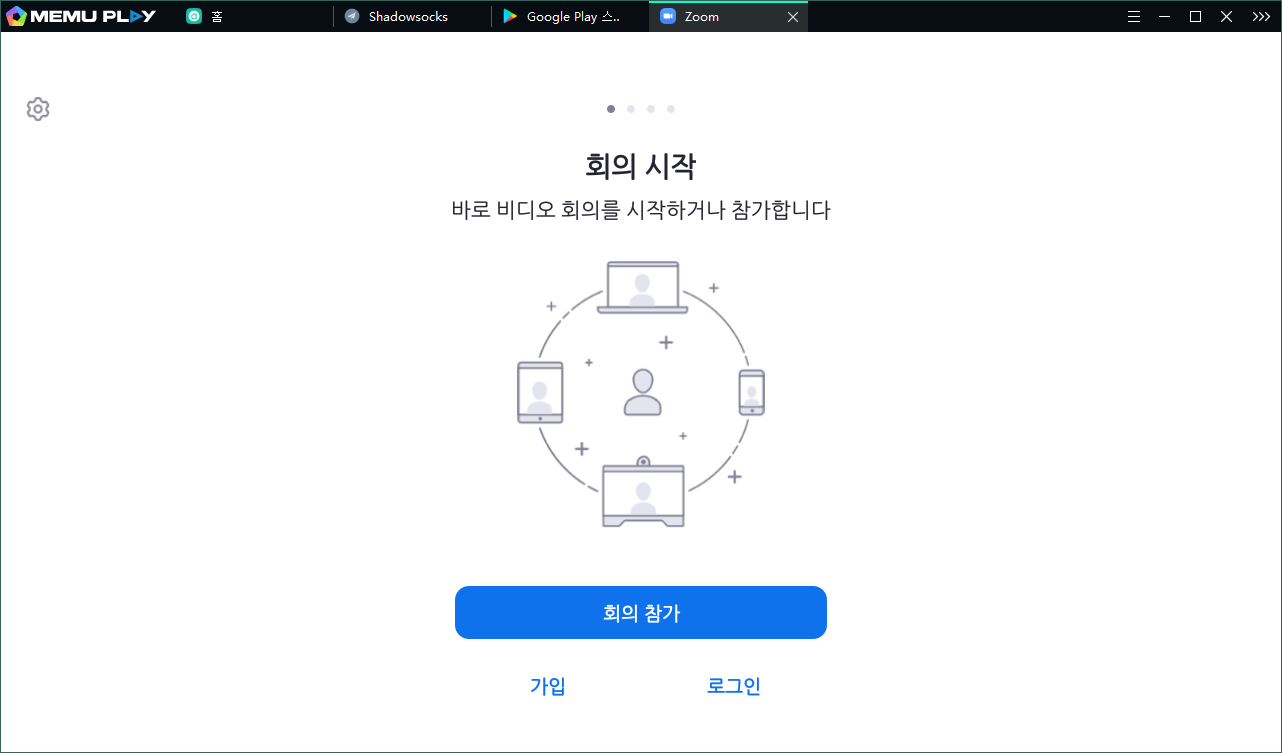Click the MEmu Play logo
The image size is (1282, 753).
pos(81,16)
